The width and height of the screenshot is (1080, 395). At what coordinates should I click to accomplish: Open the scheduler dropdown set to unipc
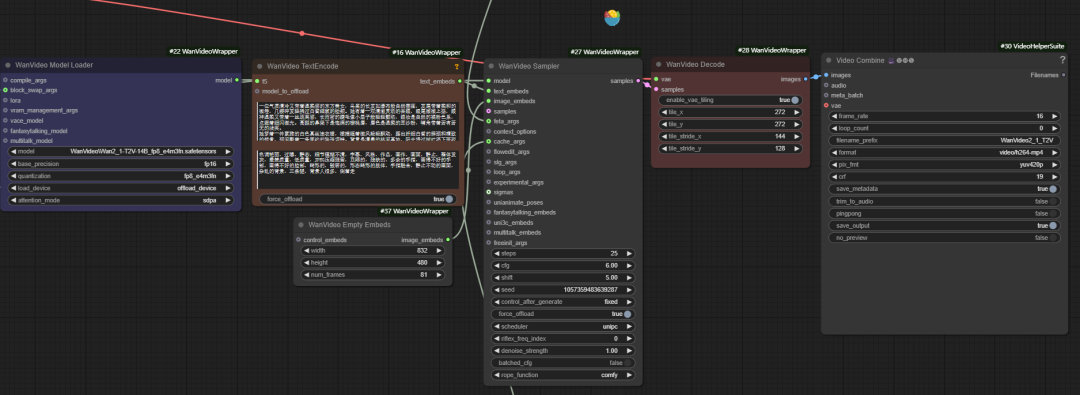pyautogui.click(x=562, y=326)
